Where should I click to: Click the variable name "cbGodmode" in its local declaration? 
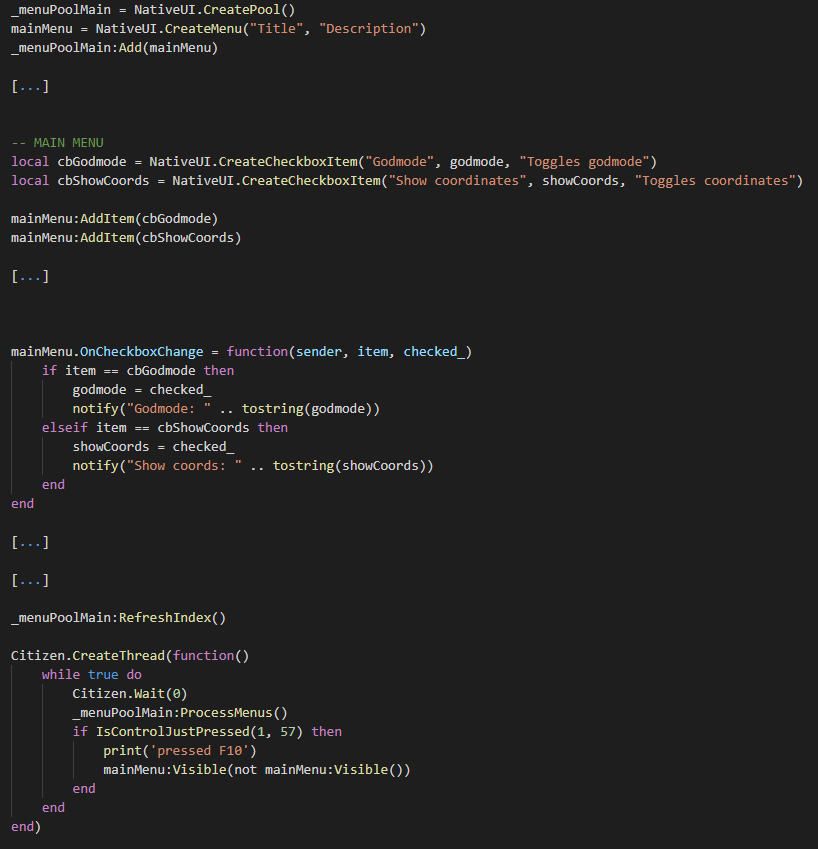(x=91, y=161)
